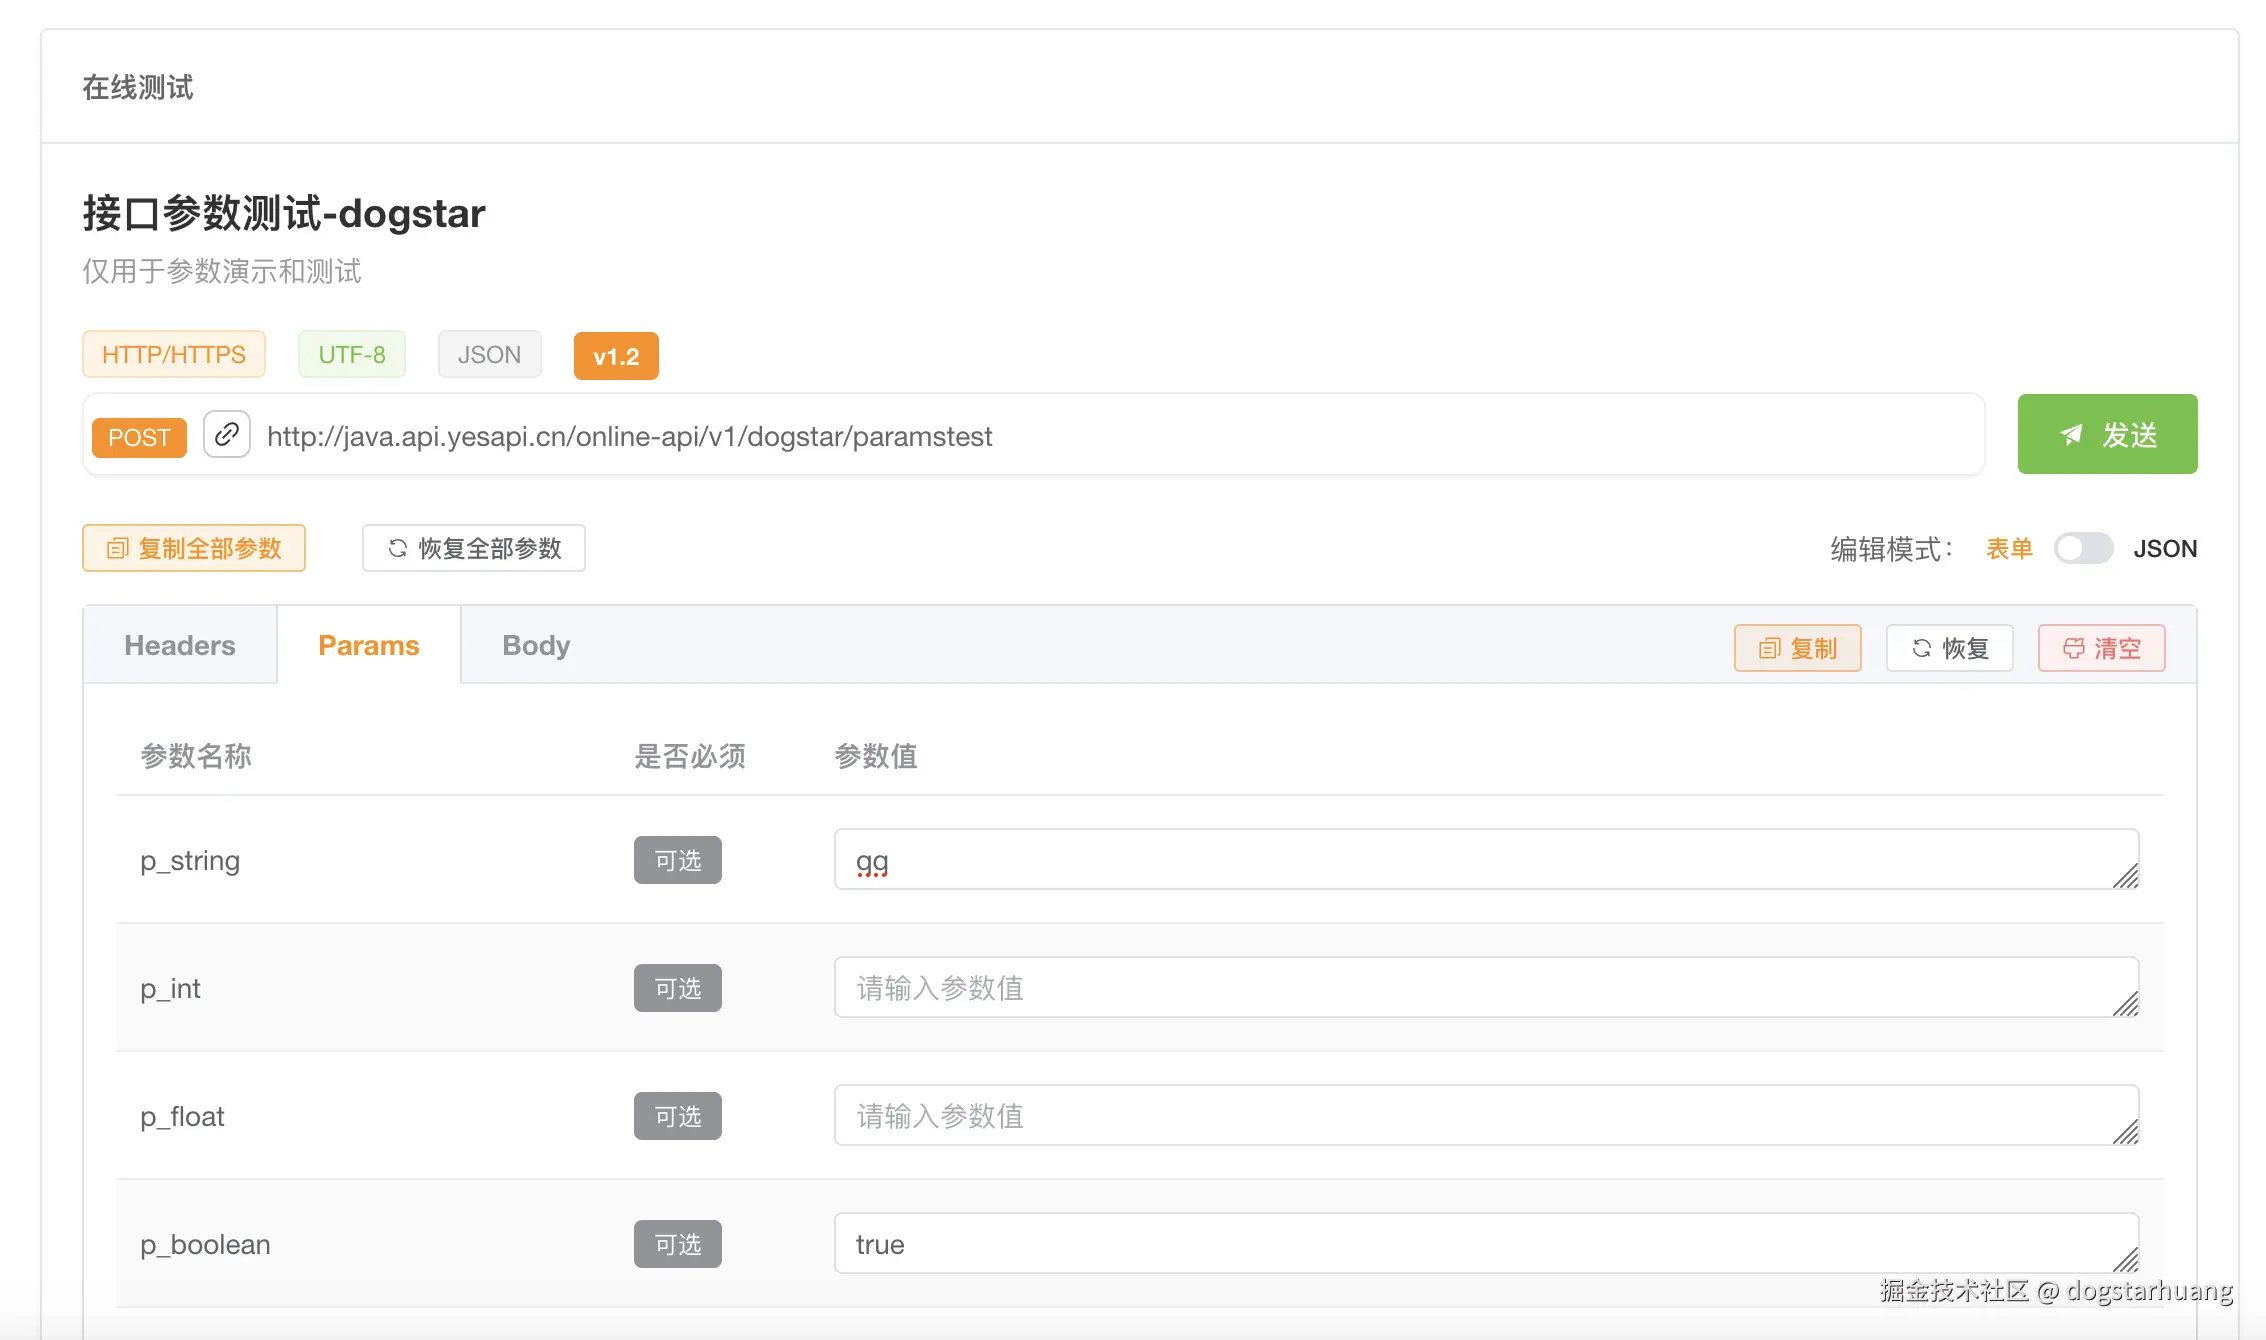The image size is (2266, 1340).
Task: Click the 恢复 restore button in tab bar
Action: click(x=1949, y=648)
